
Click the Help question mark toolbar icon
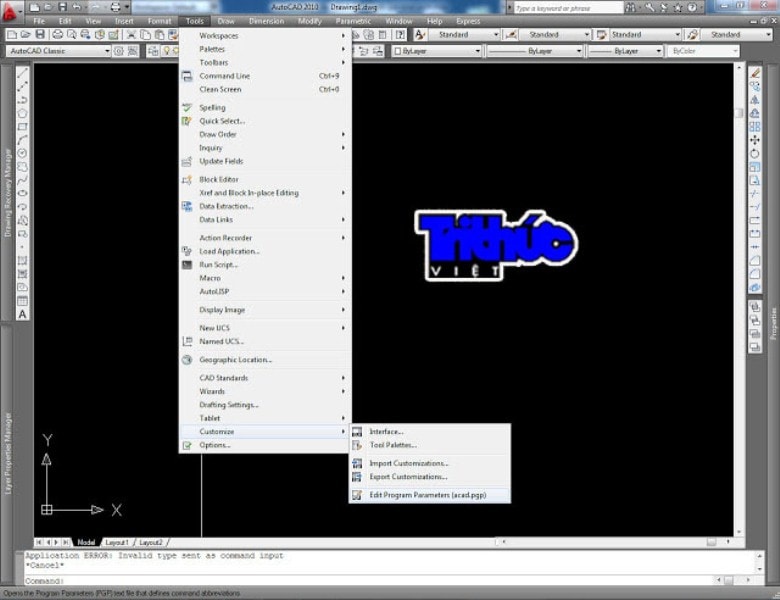click(x=400, y=34)
